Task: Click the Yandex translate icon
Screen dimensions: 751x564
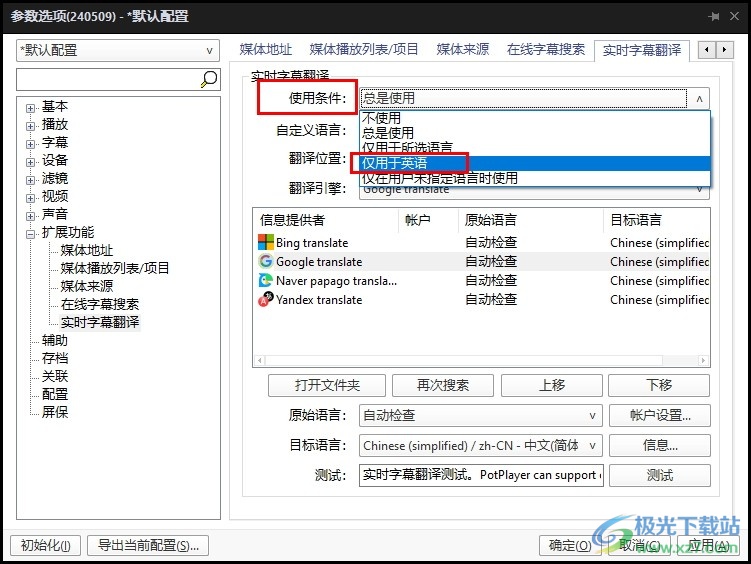Action: coord(265,299)
